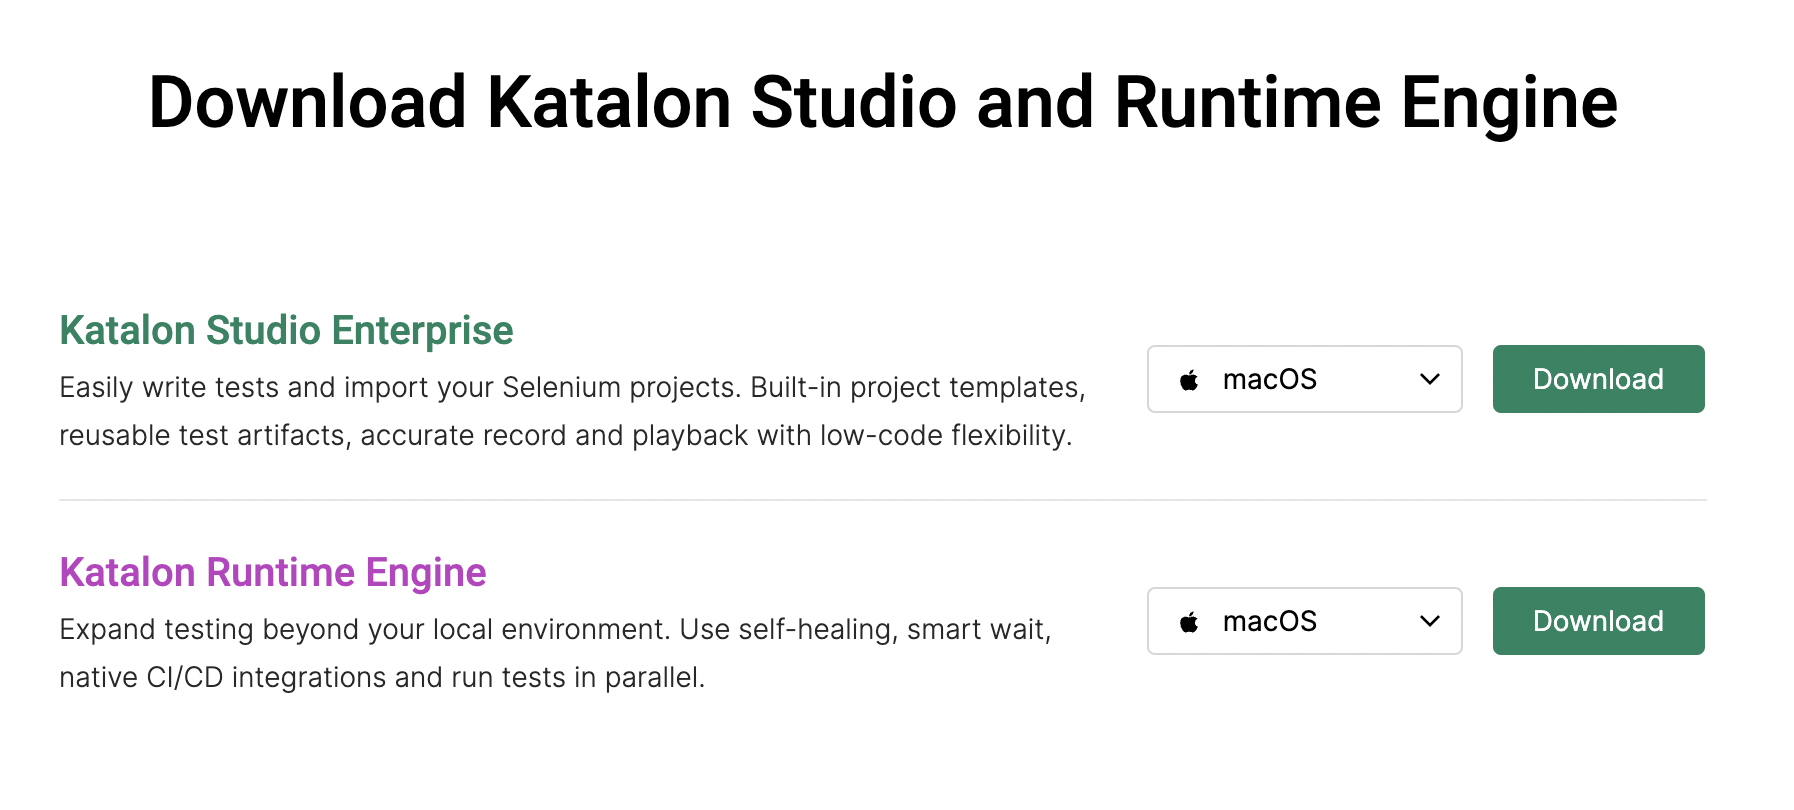This screenshot has width=1794, height=810.
Task: Download Katalon Studio Enterprise
Action: 1598,380
